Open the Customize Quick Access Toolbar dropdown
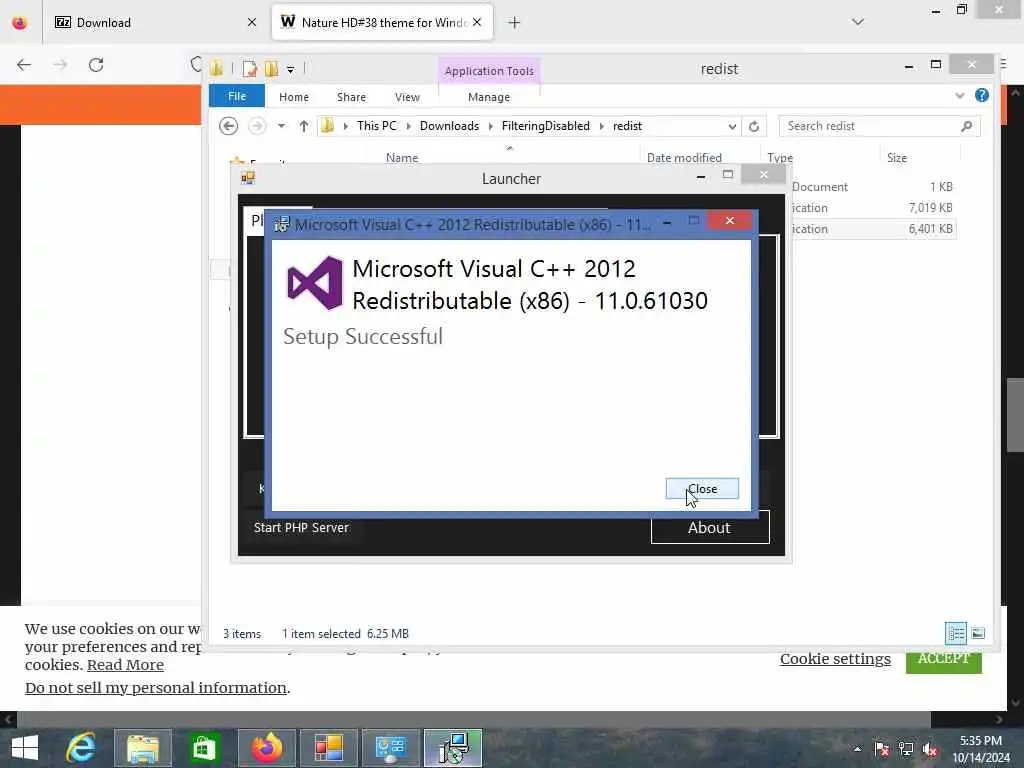The height and width of the screenshot is (768, 1024). coord(291,69)
